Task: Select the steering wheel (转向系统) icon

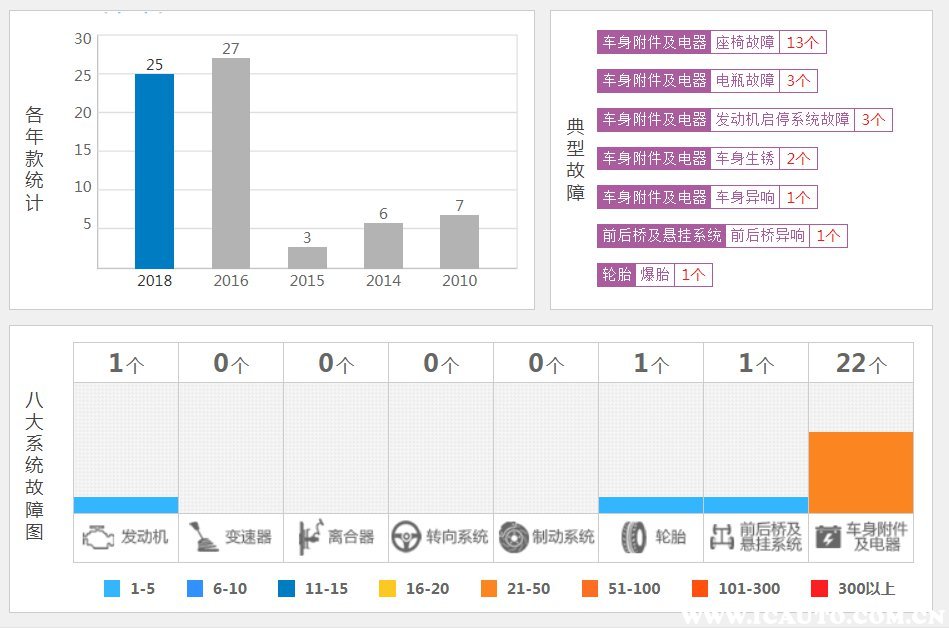Action: pyautogui.click(x=405, y=537)
